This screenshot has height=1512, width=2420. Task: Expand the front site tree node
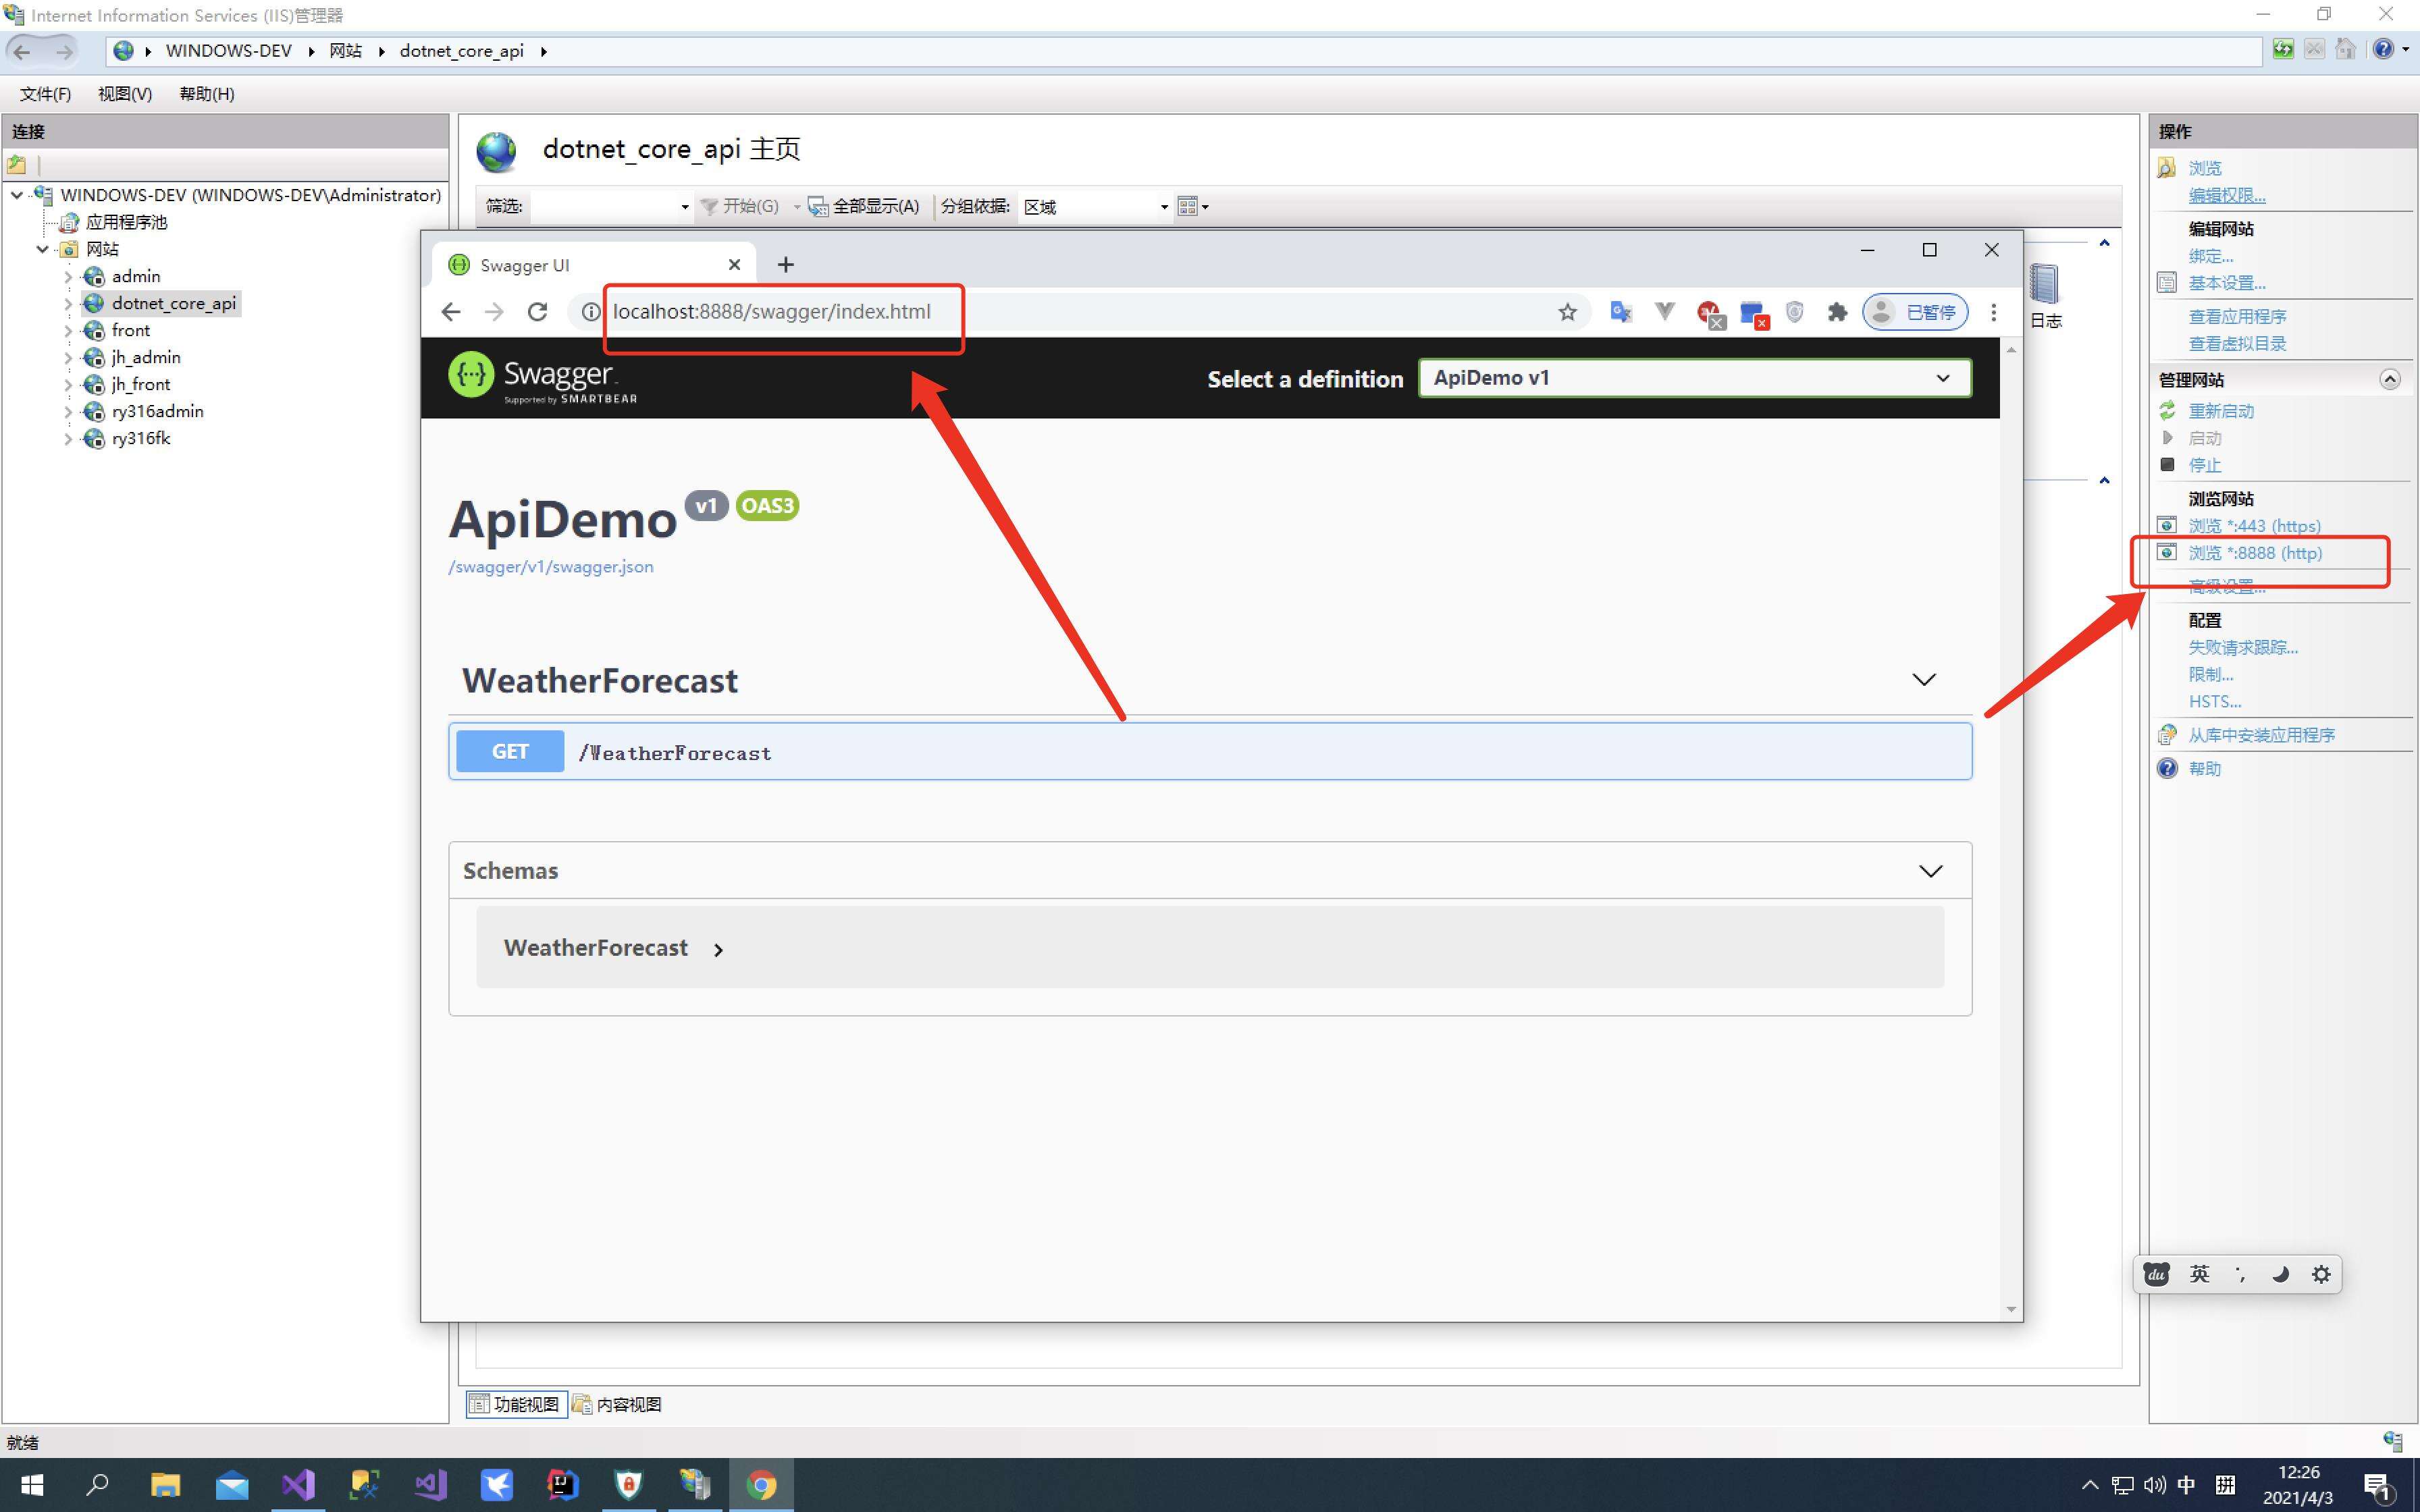coord(68,331)
